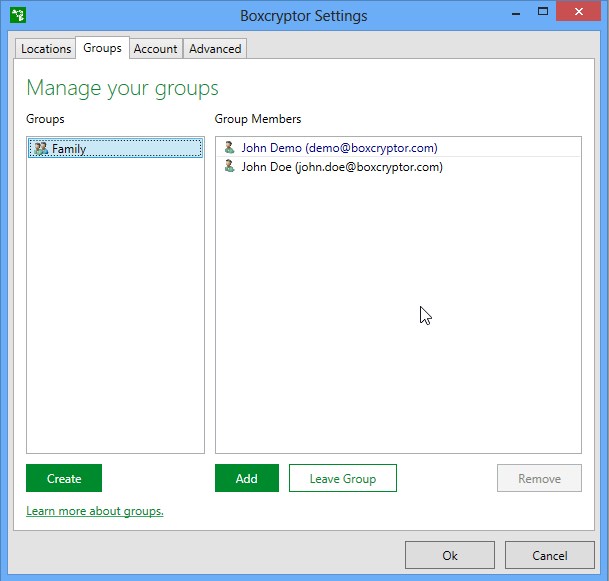The image size is (609, 581).
Task: Click the Family group people icon
Action: (41, 148)
